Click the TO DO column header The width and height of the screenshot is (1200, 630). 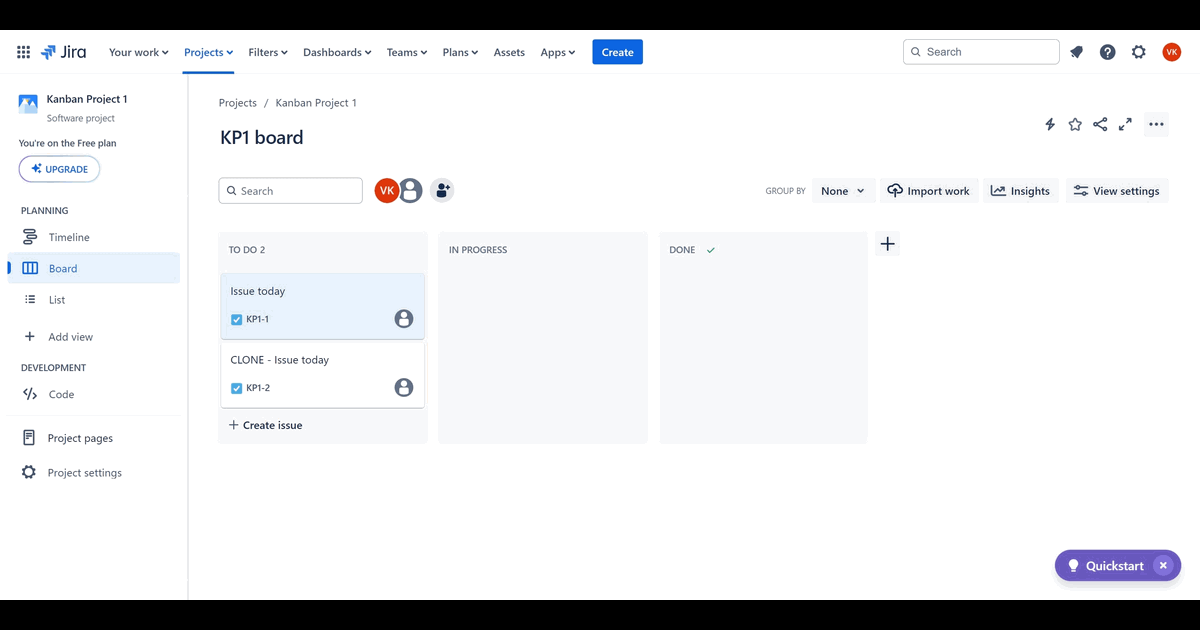point(247,250)
